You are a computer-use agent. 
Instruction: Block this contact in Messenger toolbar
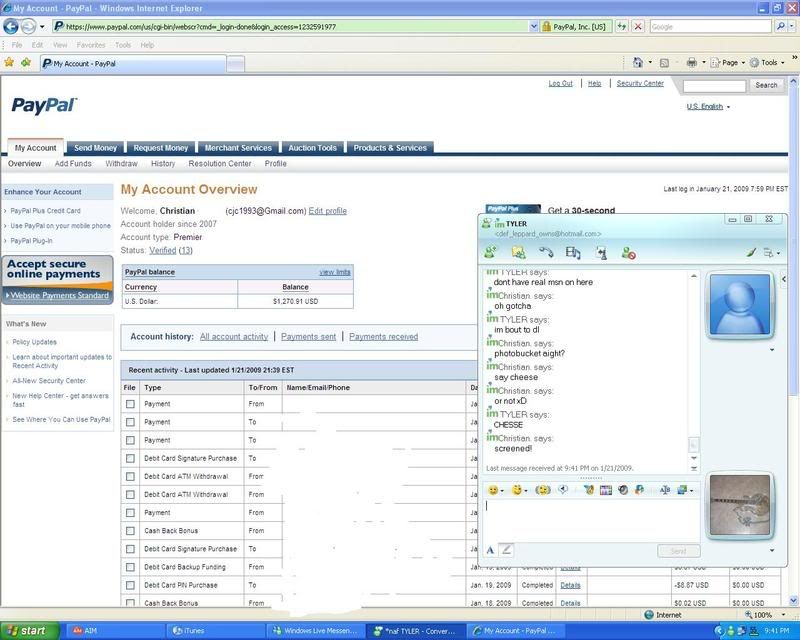pyautogui.click(x=628, y=253)
